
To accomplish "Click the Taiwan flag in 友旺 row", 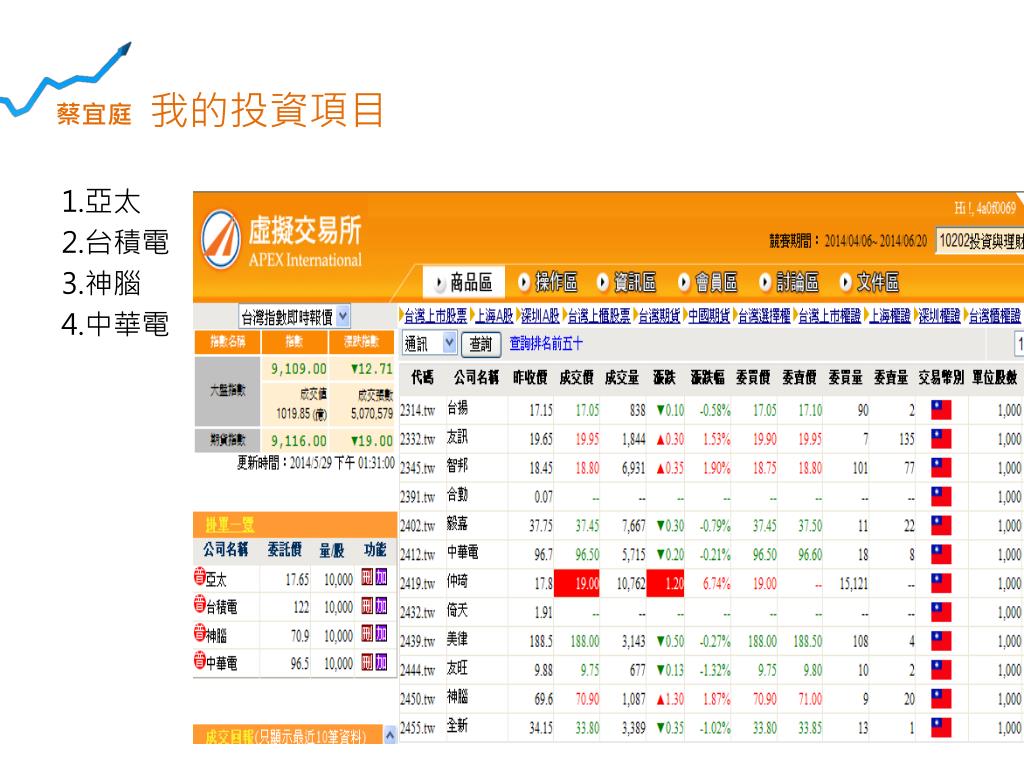I will click(941, 670).
